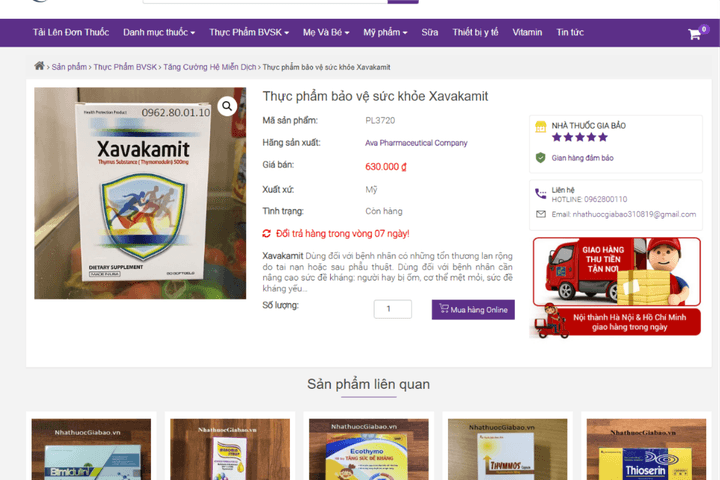Click the hotline number 0962800110

click(x=605, y=199)
